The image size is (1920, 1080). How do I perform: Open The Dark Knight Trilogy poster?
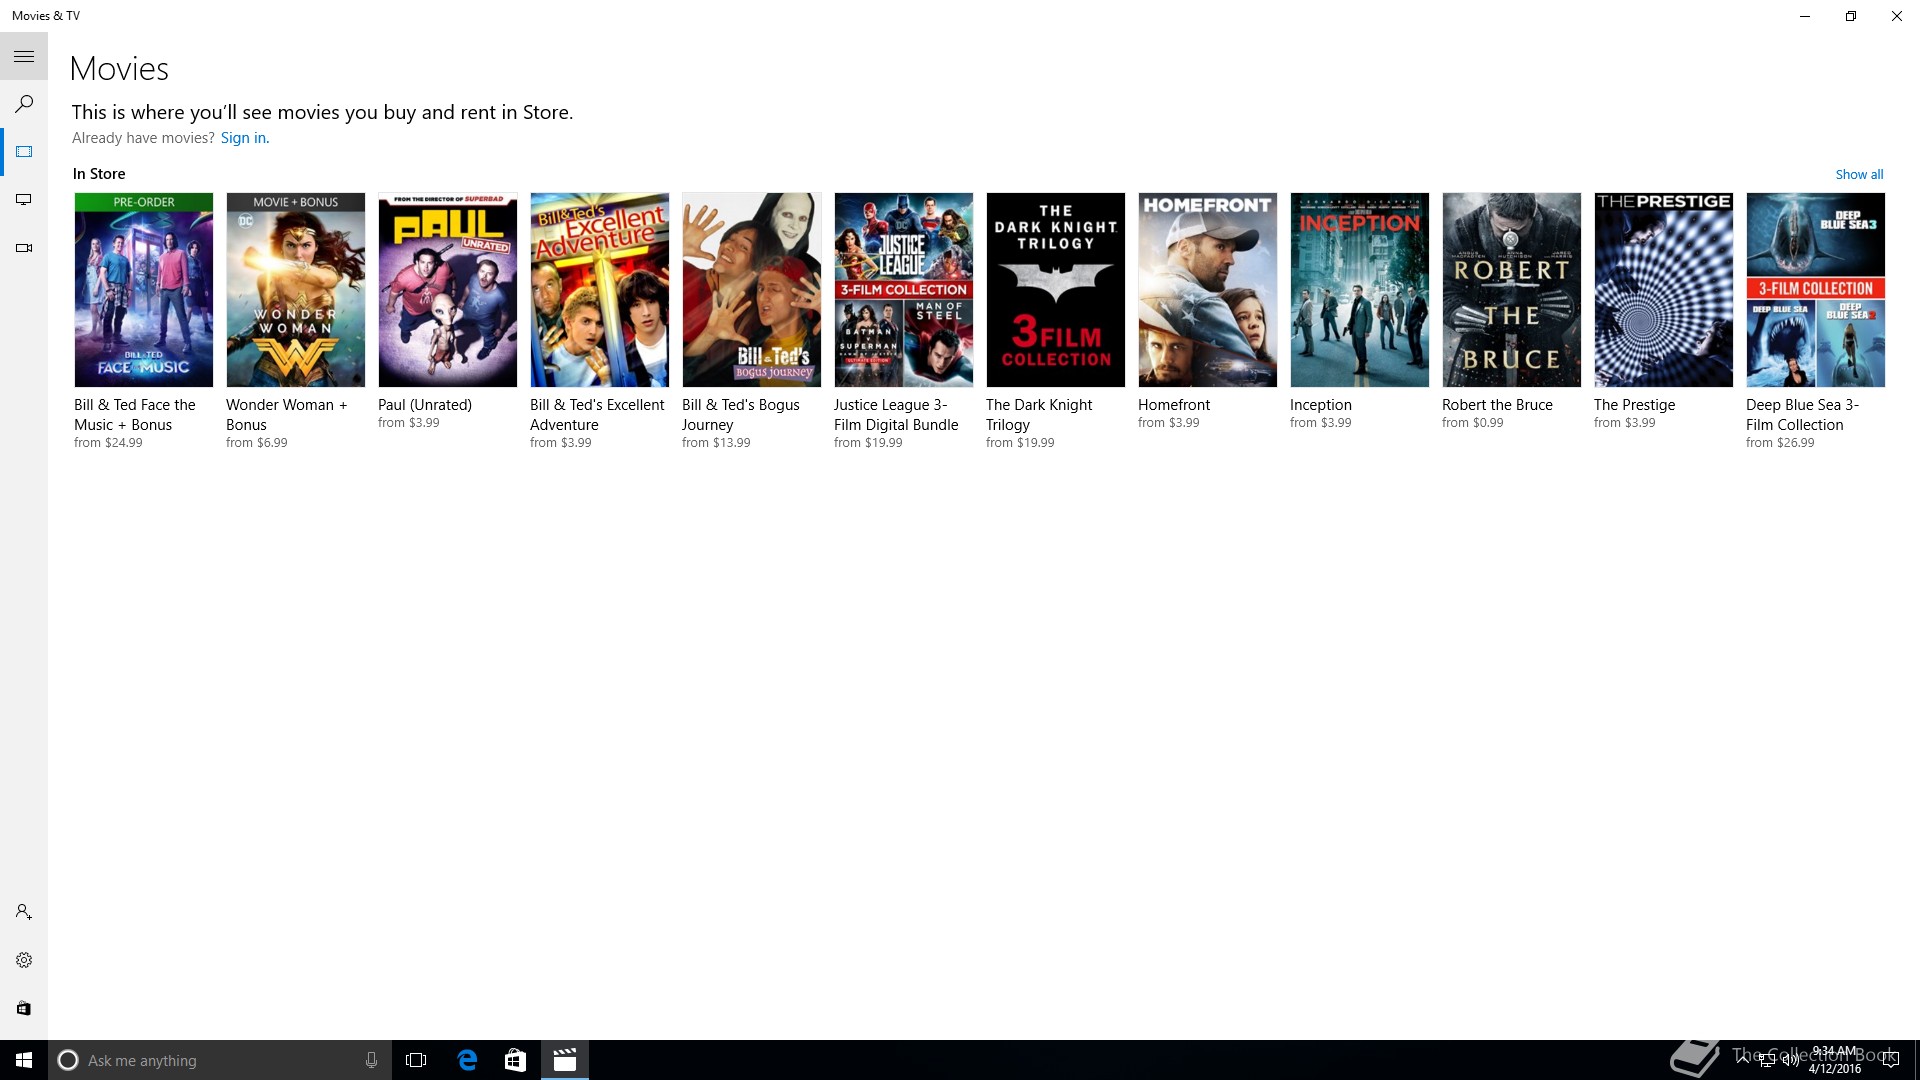pos(1056,290)
